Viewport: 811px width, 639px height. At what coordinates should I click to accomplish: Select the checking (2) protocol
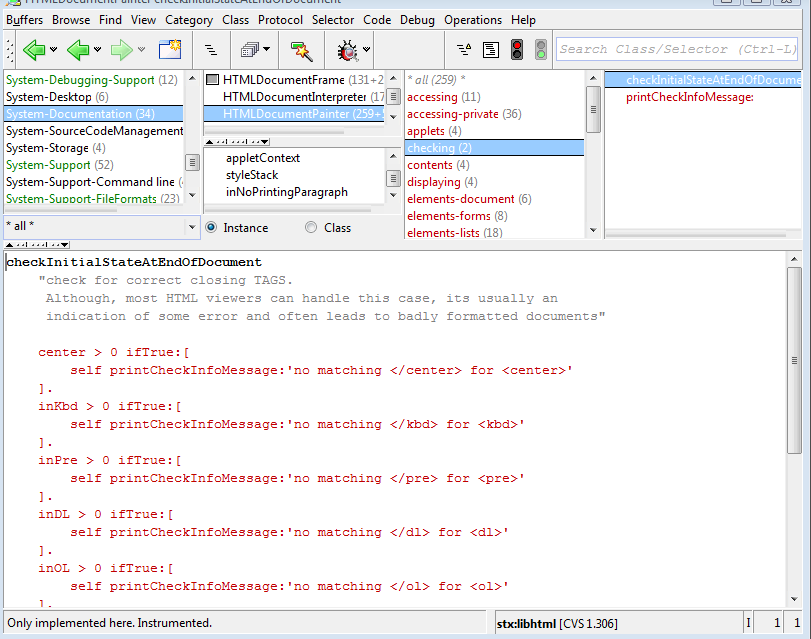(494, 148)
